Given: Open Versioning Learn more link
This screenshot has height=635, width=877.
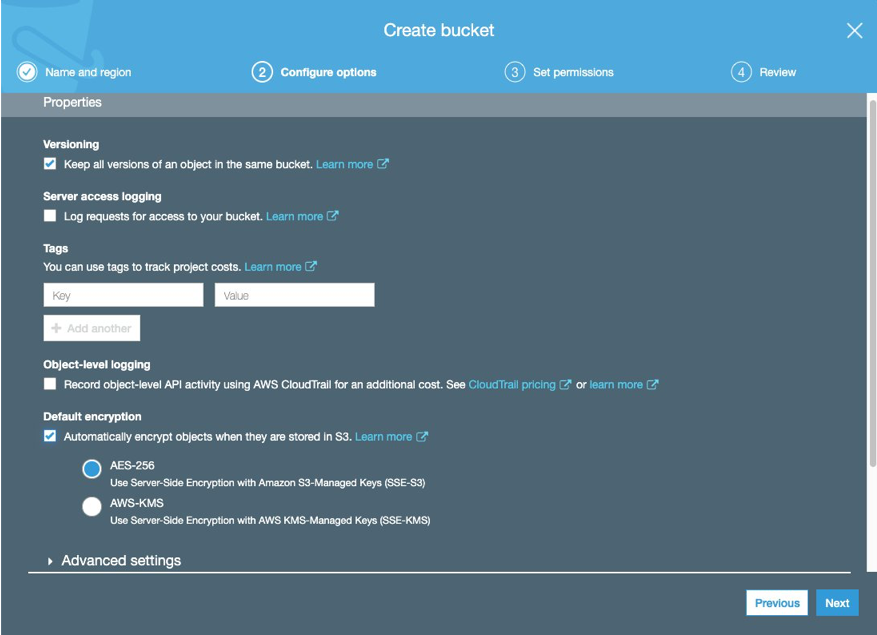Looking at the screenshot, I should click(x=345, y=164).
